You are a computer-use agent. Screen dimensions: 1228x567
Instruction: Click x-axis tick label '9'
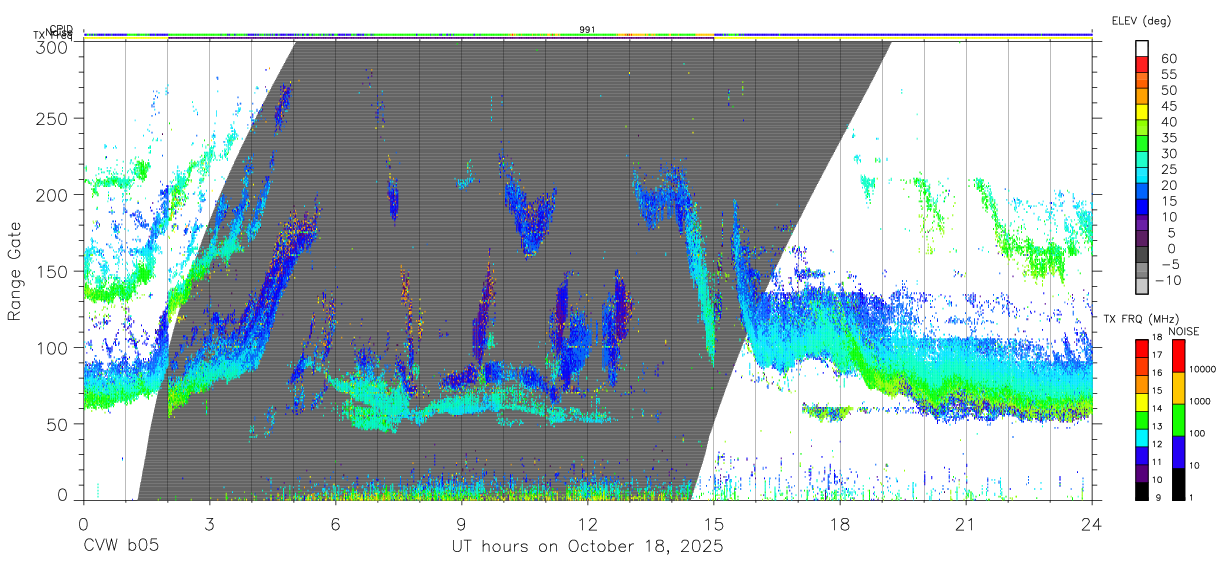pyautogui.click(x=461, y=524)
